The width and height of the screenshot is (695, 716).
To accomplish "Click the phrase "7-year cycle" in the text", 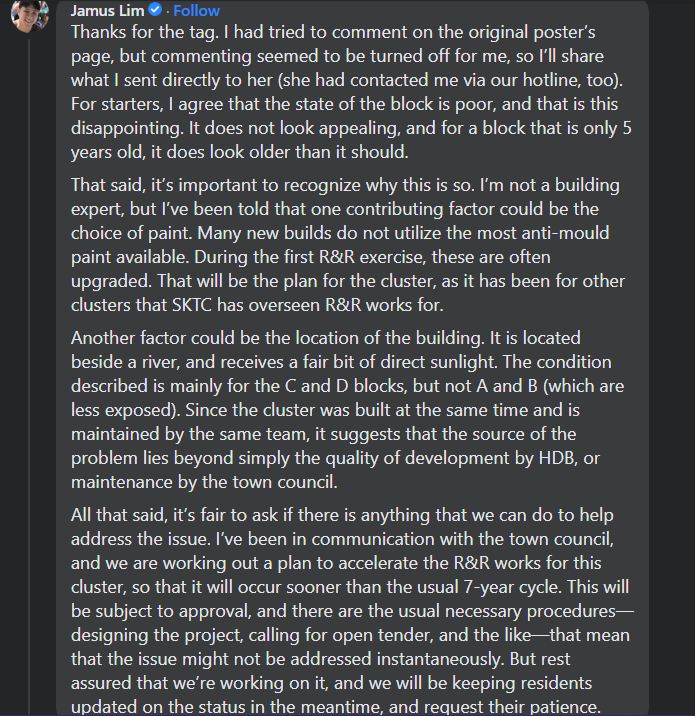I will coord(512,587).
